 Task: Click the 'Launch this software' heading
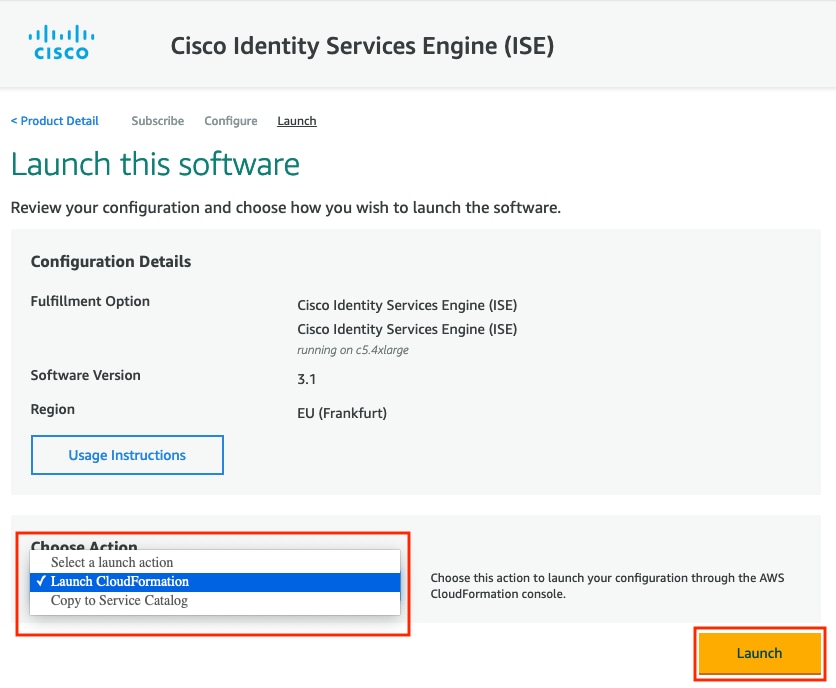155,164
